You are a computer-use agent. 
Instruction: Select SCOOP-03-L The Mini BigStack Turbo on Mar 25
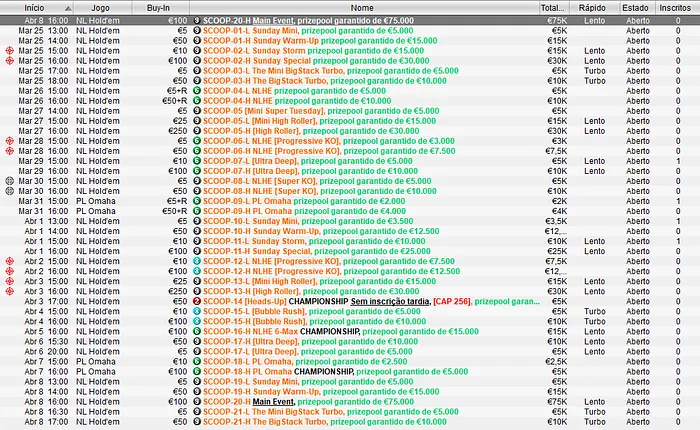tap(350, 71)
